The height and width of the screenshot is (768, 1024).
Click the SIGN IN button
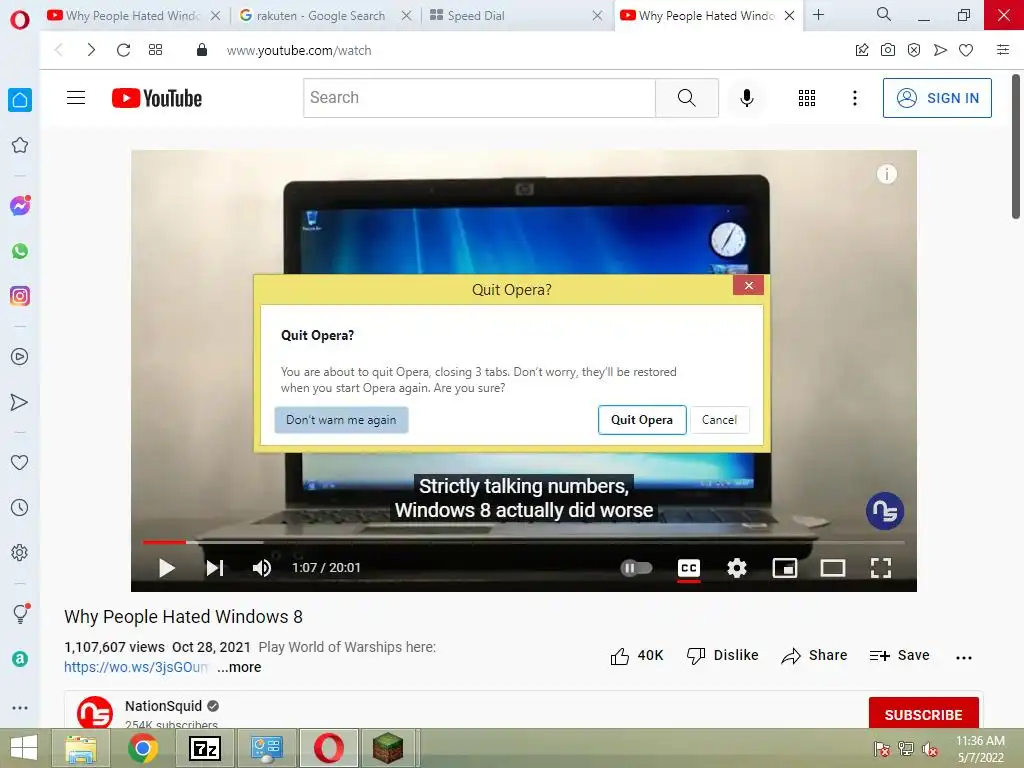pos(937,98)
